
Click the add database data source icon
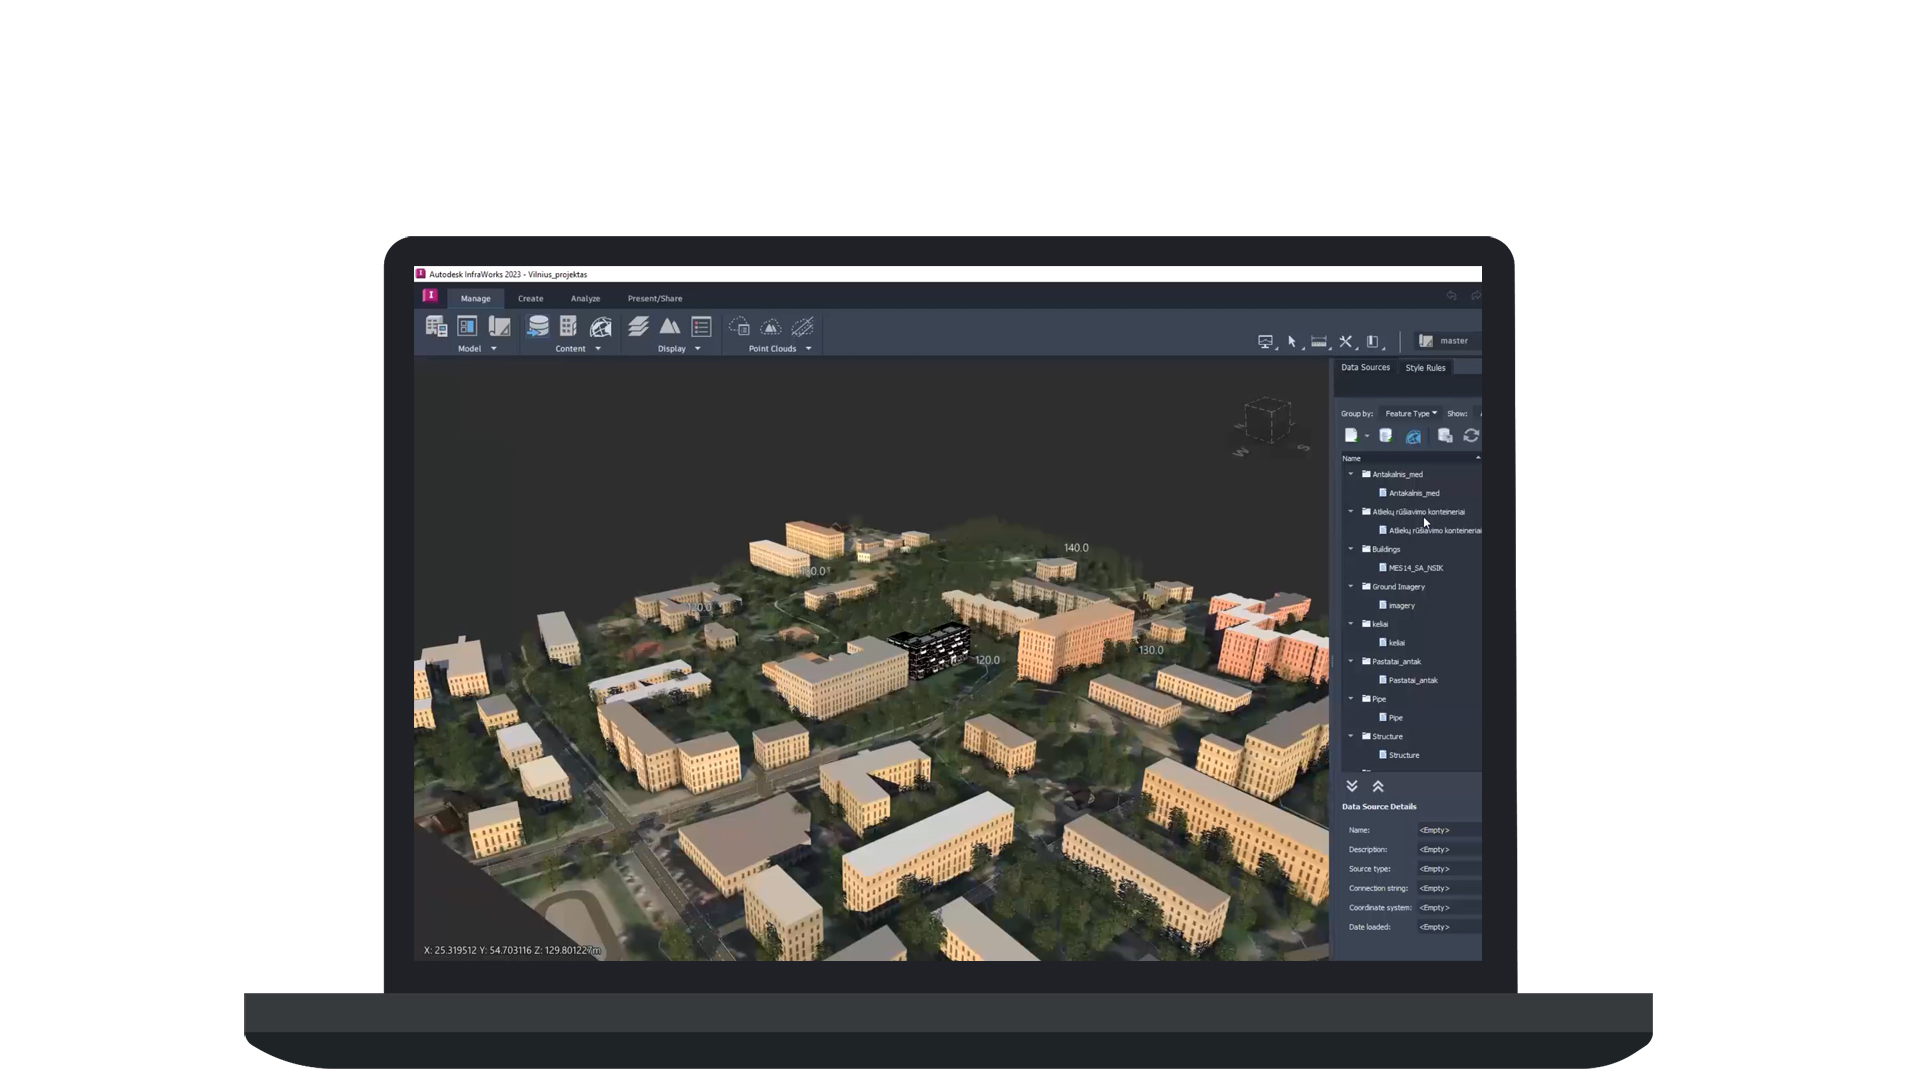[x=1386, y=436]
